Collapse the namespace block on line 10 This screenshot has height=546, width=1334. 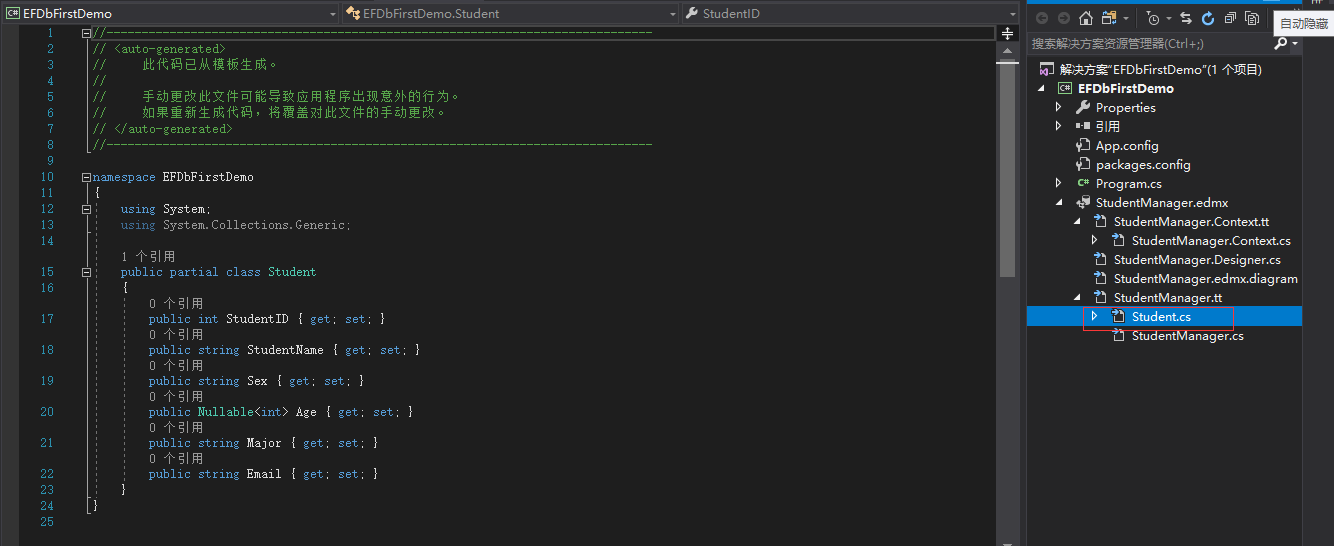pyautogui.click(x=86, y=177)
